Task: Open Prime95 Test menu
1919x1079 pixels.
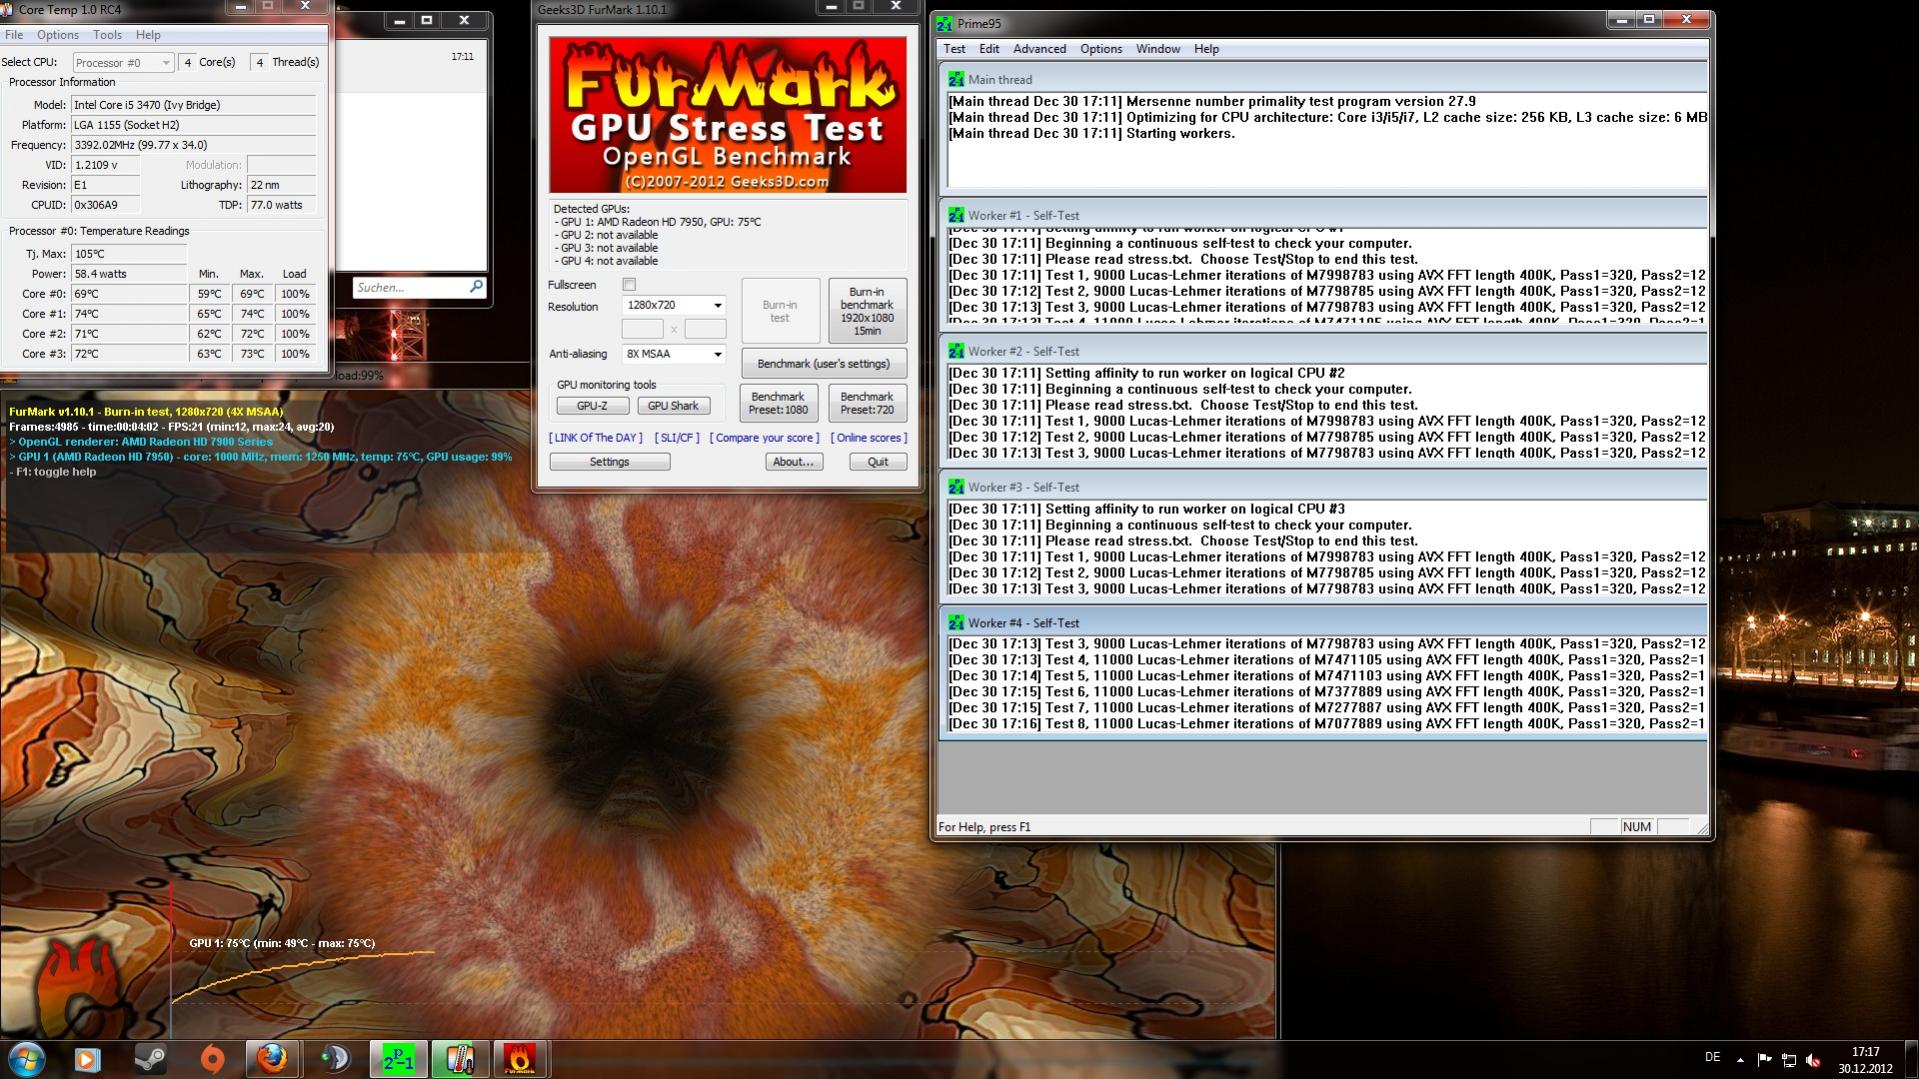Action: 954,49
